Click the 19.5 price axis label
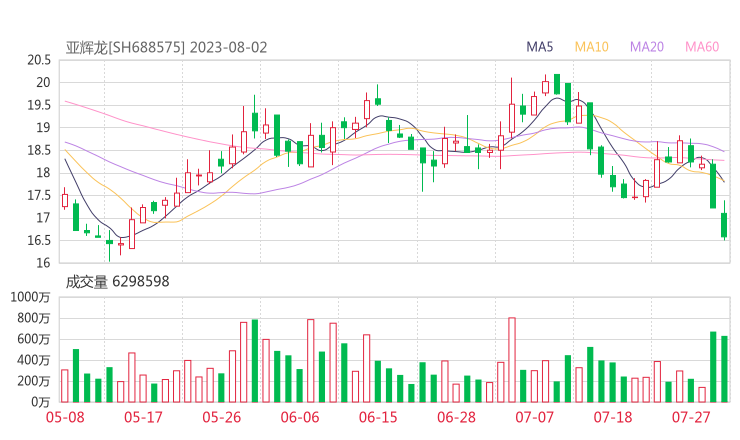740x440 pixels. [x=39, y=105]
